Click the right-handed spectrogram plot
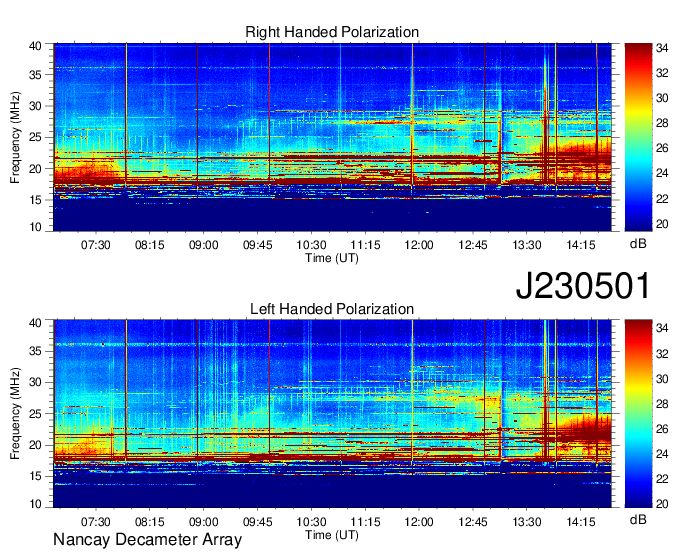 tap(332, 137)
